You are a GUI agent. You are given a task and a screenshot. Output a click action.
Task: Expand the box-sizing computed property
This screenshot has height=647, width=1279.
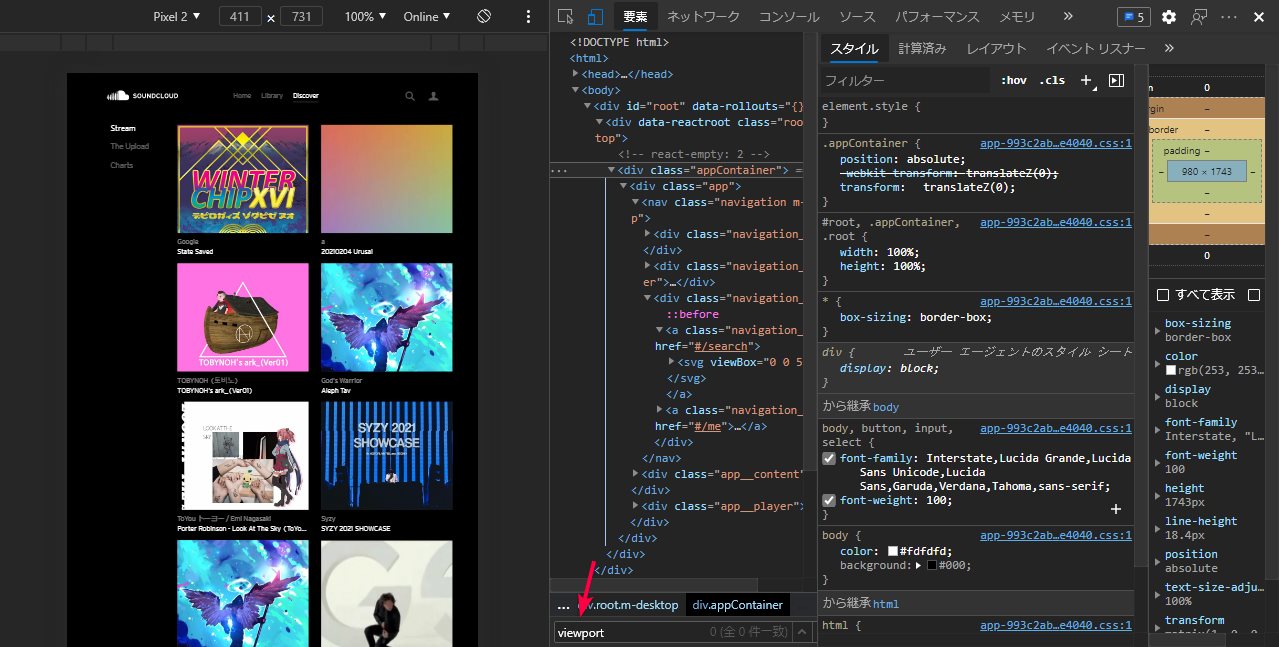(x=1157, y=330)
